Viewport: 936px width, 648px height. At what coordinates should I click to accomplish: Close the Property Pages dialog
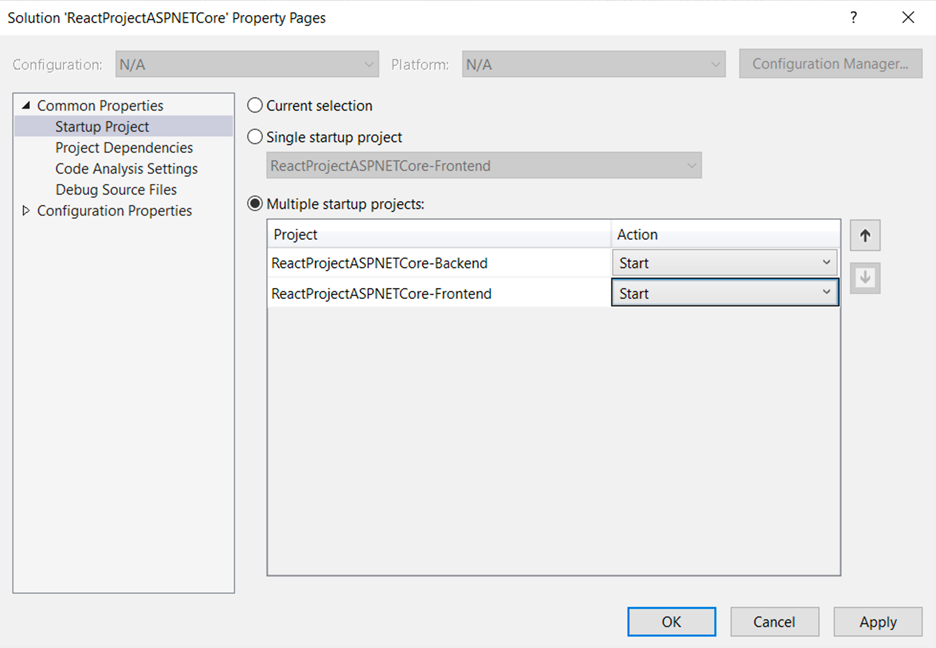point(908,18)
